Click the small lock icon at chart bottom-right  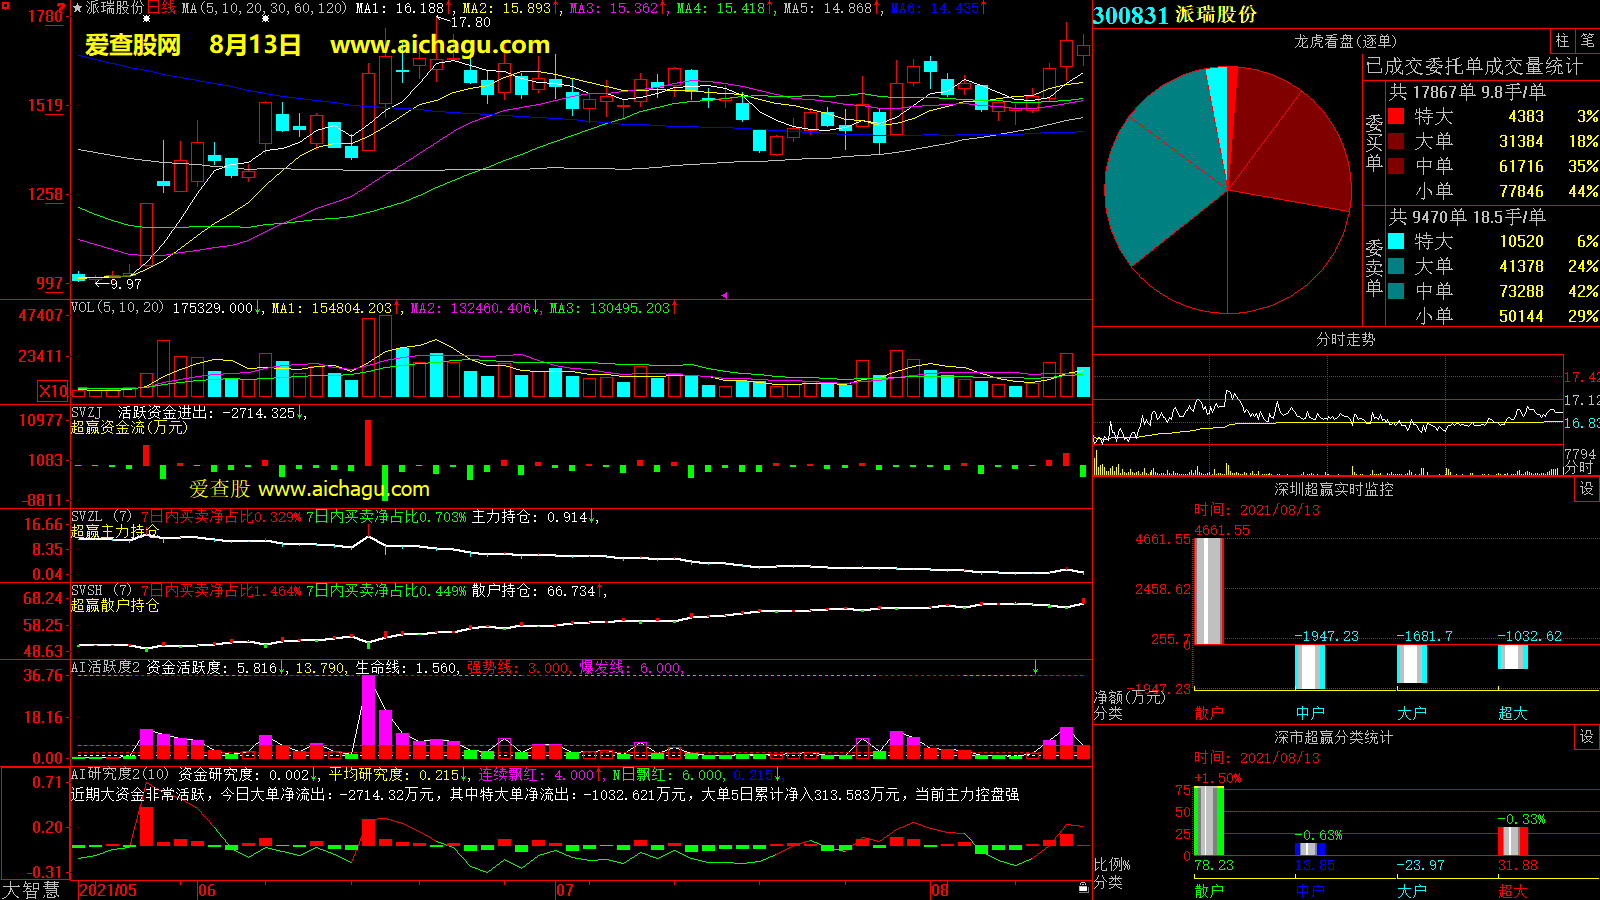coord(1083,887)
